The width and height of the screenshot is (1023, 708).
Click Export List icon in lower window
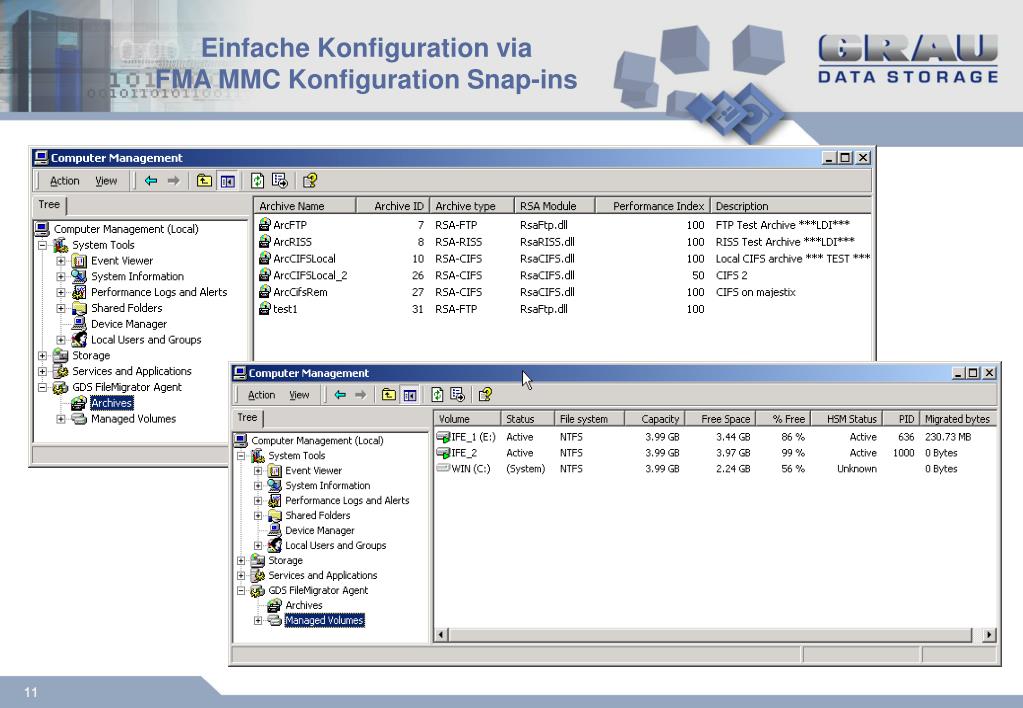[x=457, y=395]
